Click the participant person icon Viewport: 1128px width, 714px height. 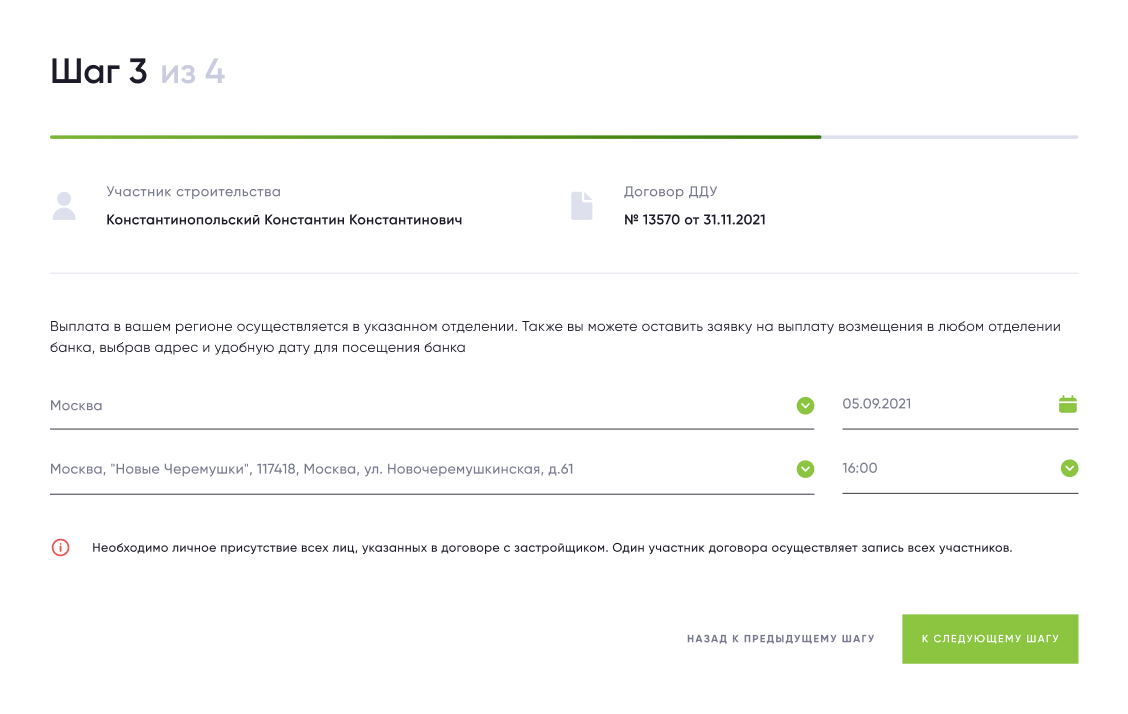tap(64, 206)
